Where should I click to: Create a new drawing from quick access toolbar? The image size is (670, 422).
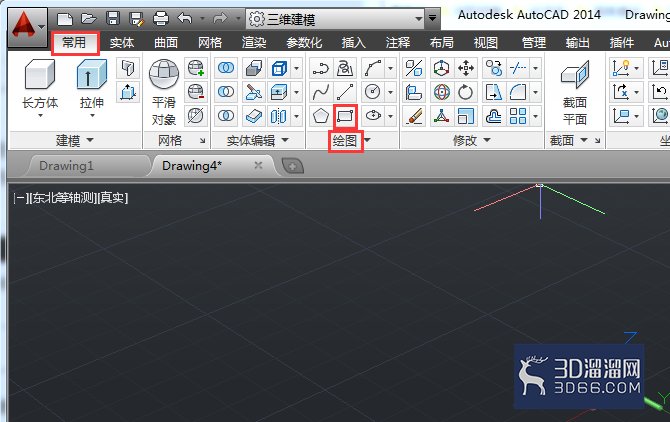click(x=65, y=19)
